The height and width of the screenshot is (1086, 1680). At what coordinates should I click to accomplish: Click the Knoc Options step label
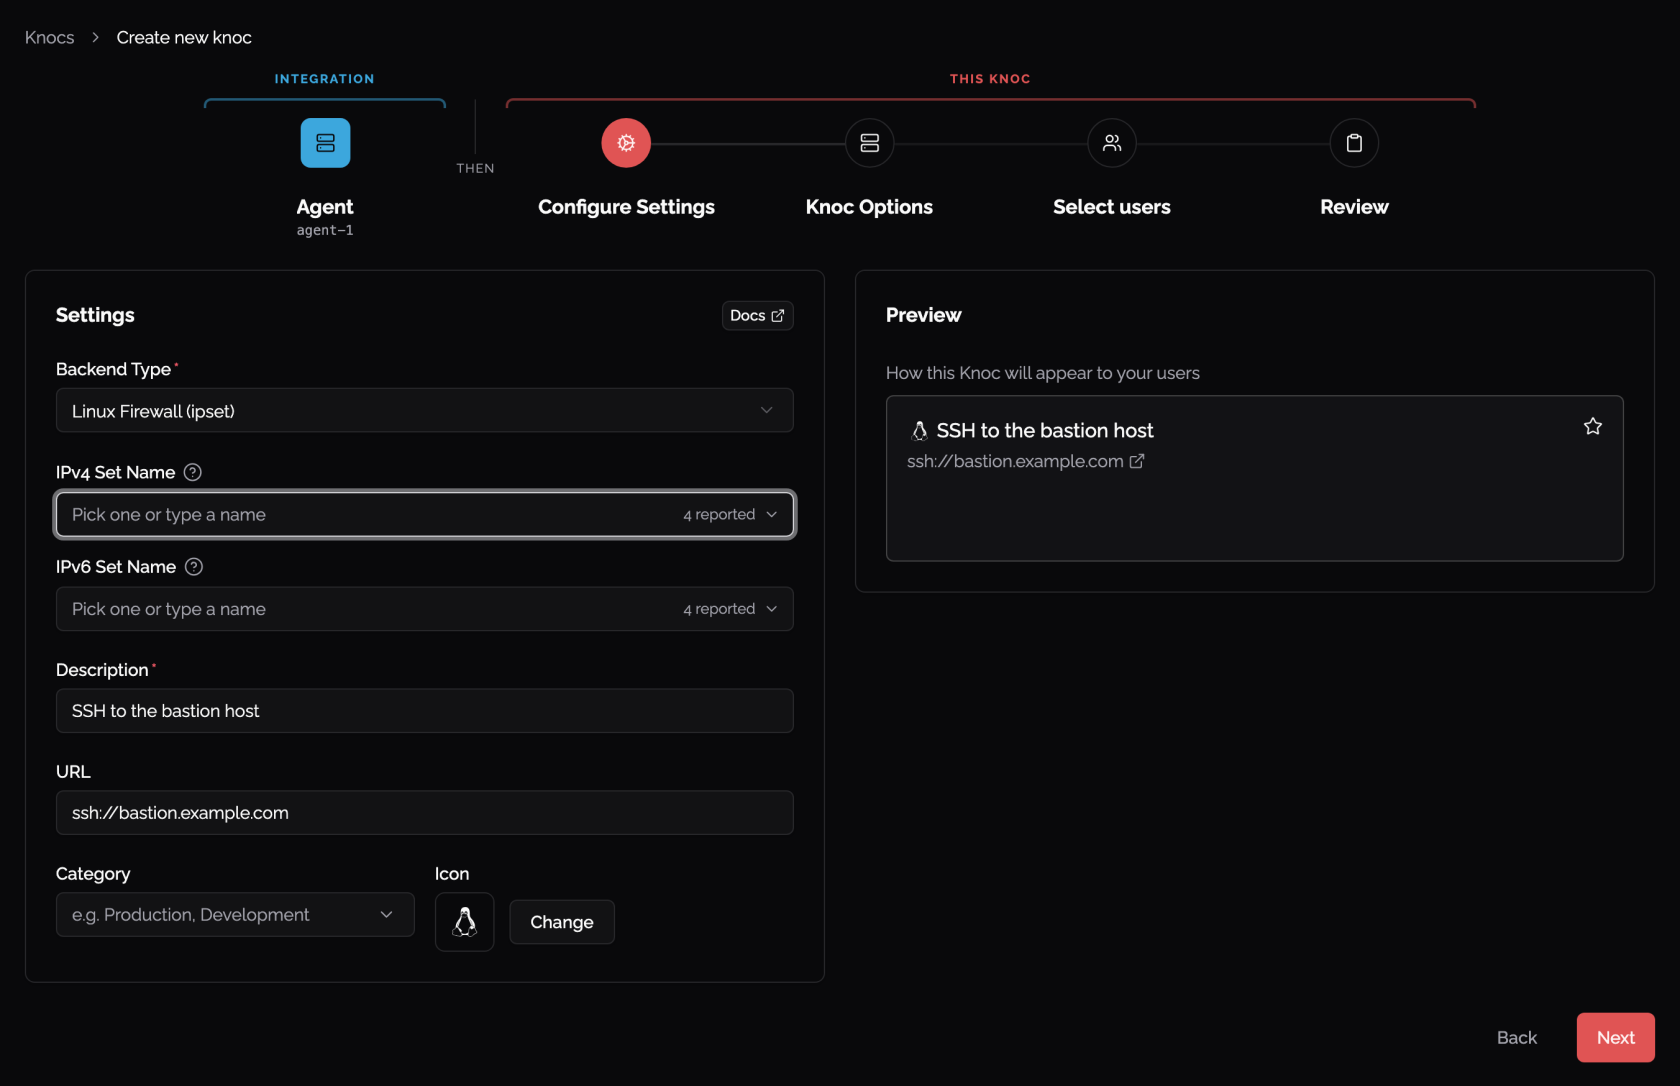(869, 207)
